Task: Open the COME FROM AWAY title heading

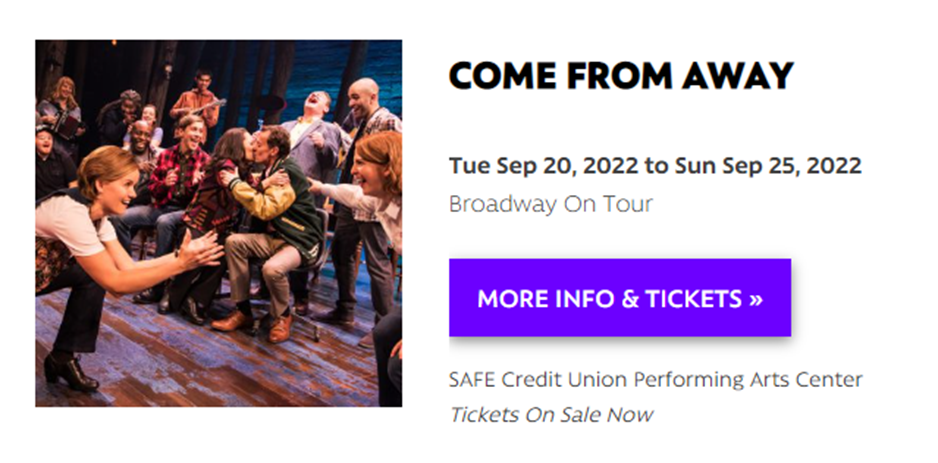Action: [620, 76]
